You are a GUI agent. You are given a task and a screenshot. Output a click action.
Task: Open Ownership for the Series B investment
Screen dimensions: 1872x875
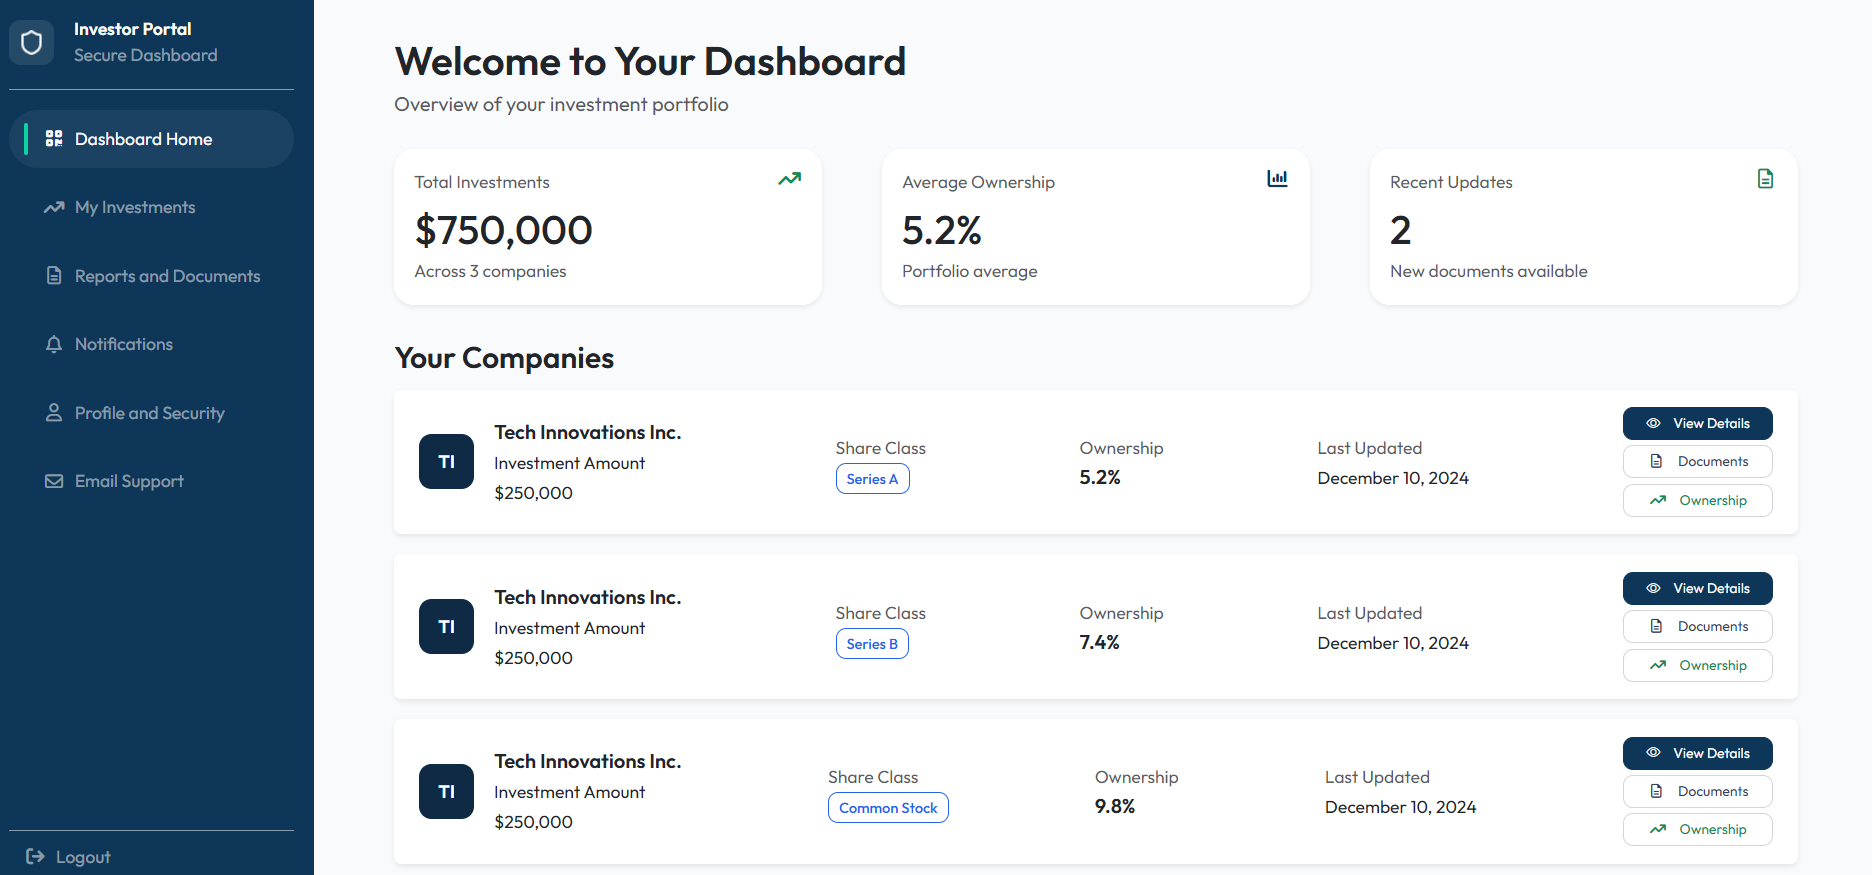(1697, 666)
